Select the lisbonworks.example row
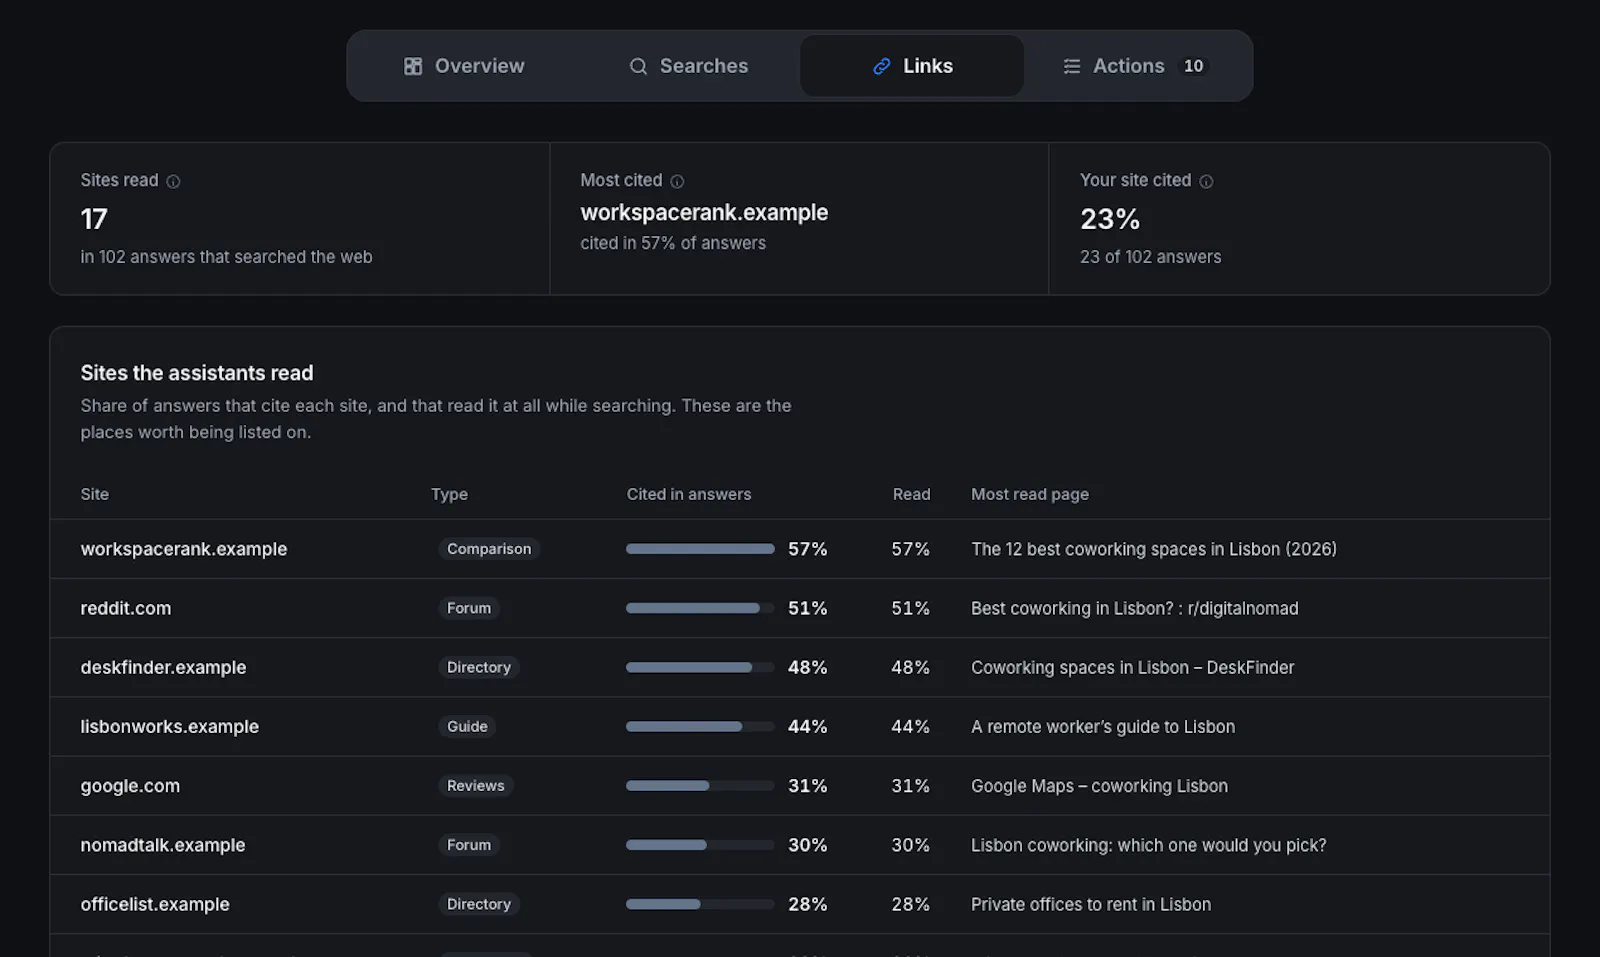The height and width of the screenshot is (957, 1600). (x=800, y=726)
